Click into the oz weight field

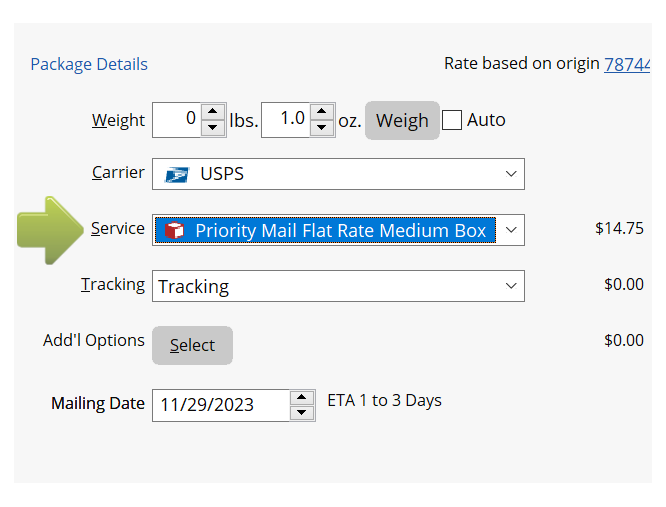286,119
